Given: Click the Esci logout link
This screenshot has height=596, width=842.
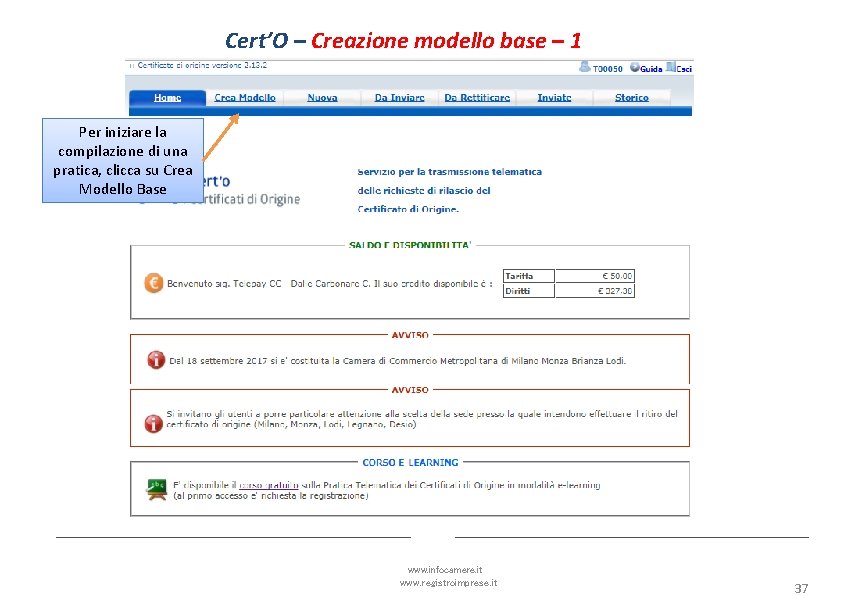Looking at the screenshot, I should (x=684, y=69).
